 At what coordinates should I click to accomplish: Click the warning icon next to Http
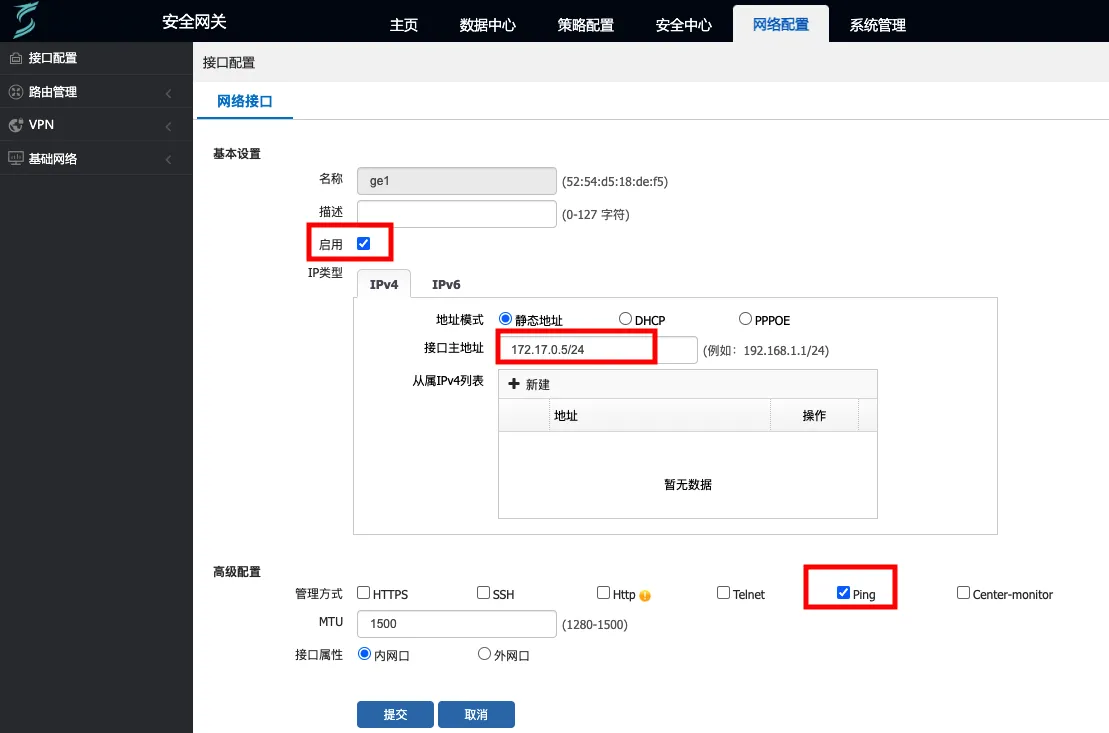coord(643,594)
